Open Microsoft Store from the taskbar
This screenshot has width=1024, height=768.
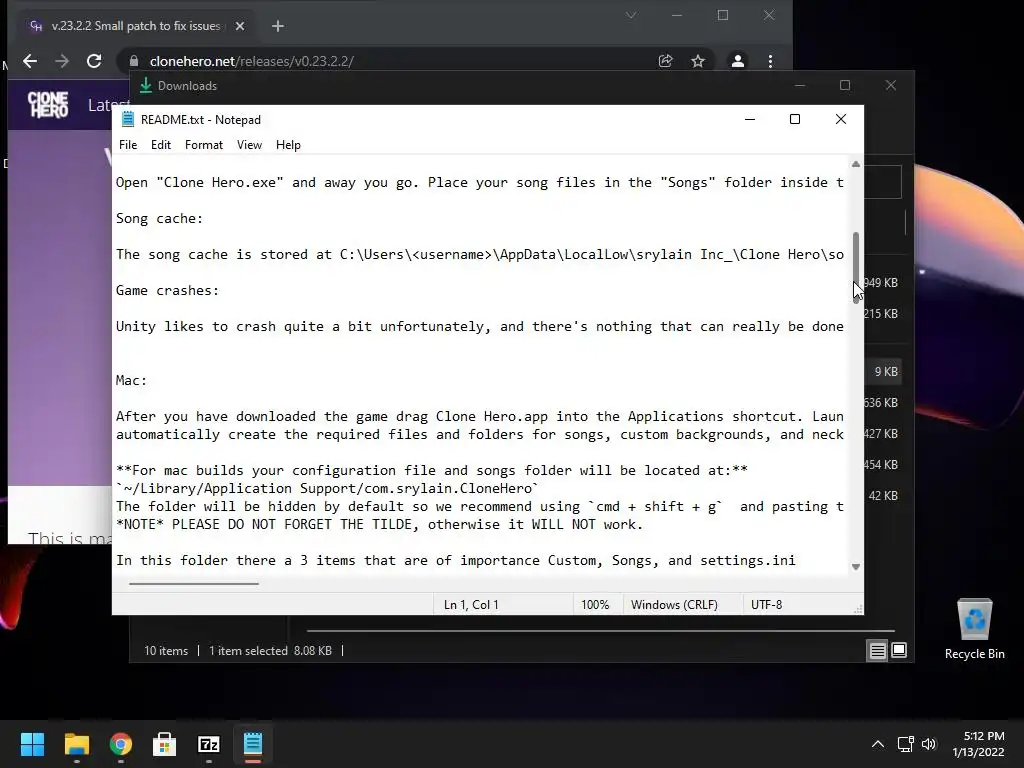pyautogui.click(x=165, y=744)
